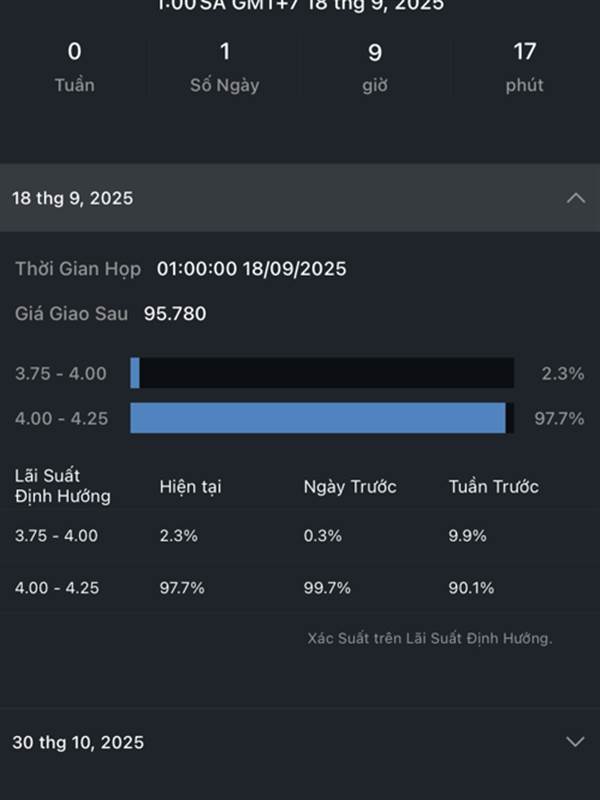Click the 9.9% Tuần Trước table cell

tap(467, 536)
